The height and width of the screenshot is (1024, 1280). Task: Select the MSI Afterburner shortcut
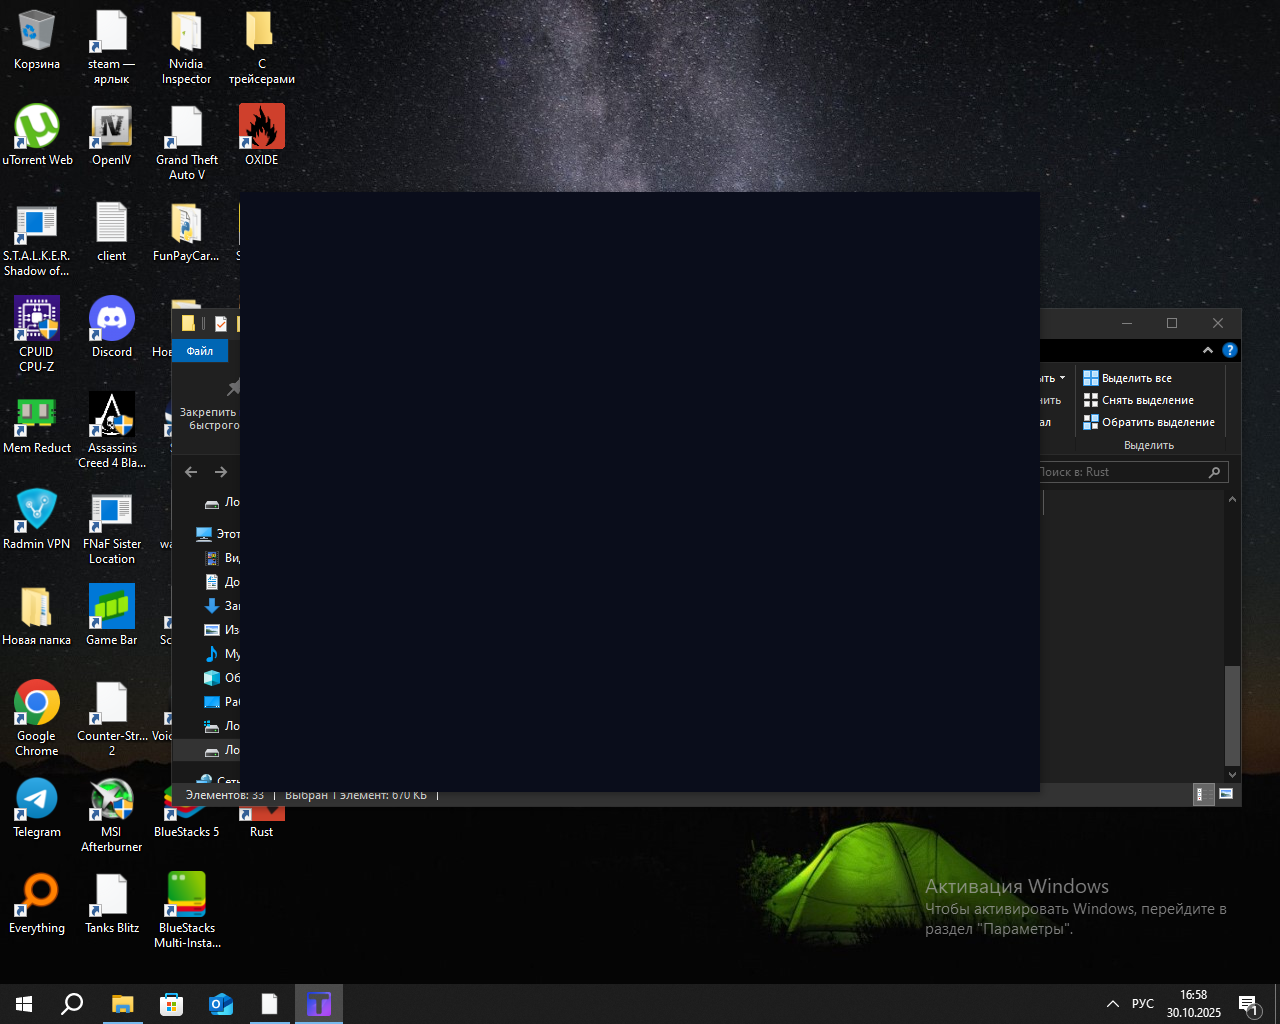(x=112, y=800)
